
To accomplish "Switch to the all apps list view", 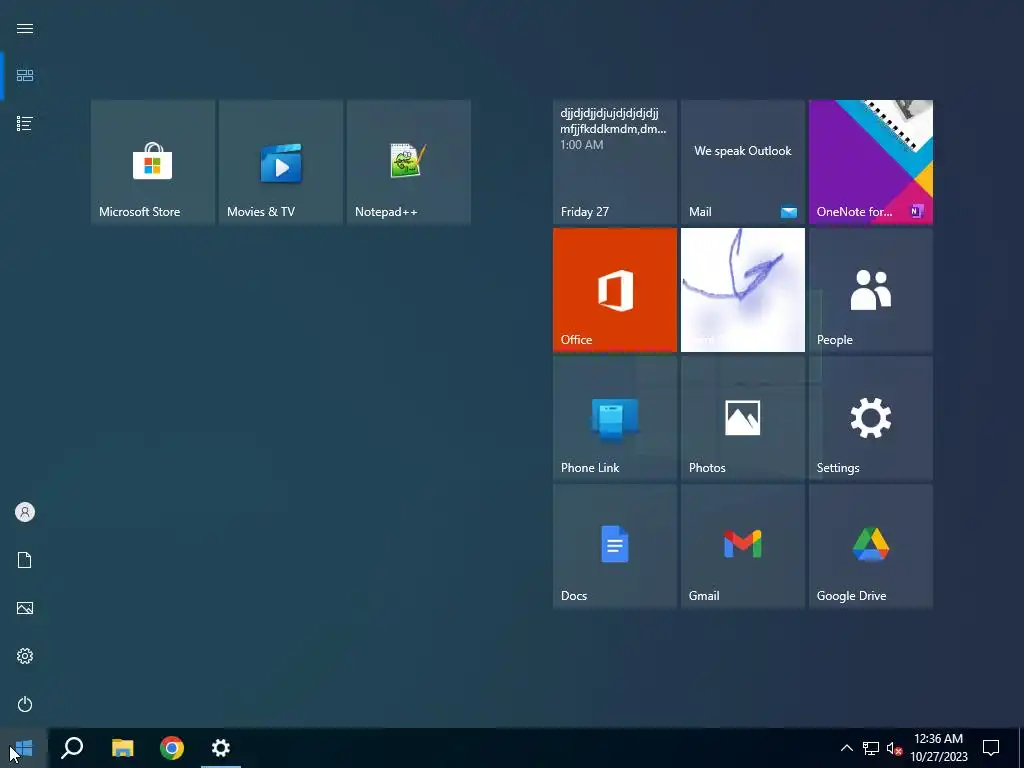I will 25,123.
